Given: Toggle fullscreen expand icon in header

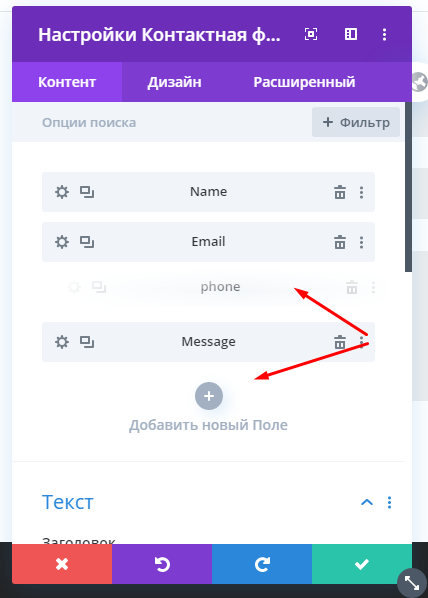Looking at the screenshot, I should click(x=311, y=34).
